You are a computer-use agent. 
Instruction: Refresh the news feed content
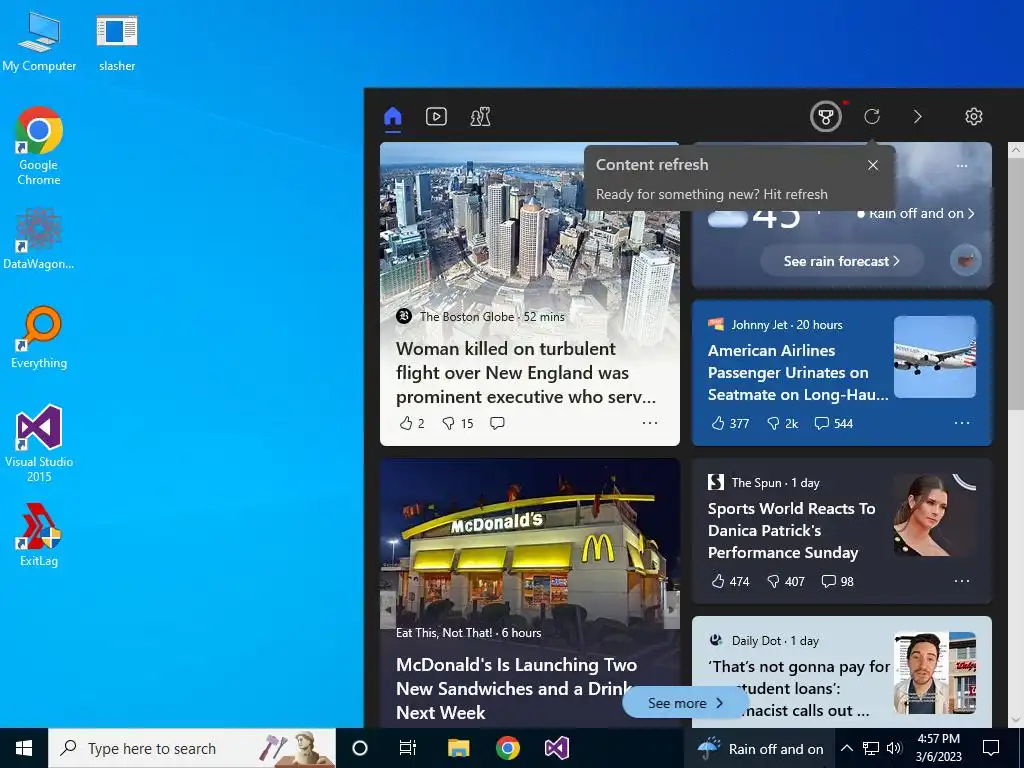pyautogui.click(x=872, y=116)
